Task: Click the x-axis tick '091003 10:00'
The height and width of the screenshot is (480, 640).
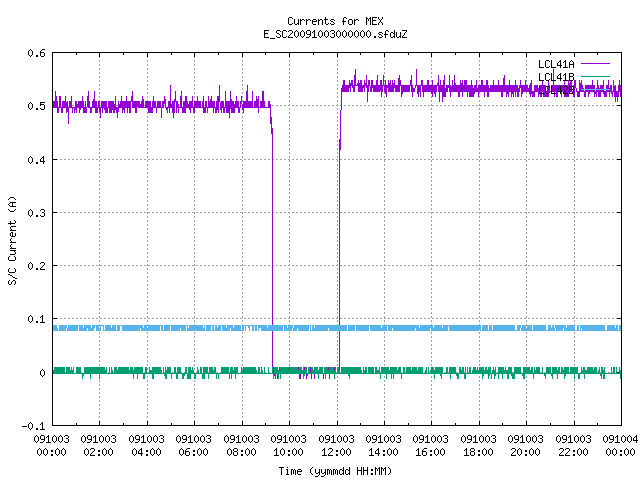Action: point(289,445)
